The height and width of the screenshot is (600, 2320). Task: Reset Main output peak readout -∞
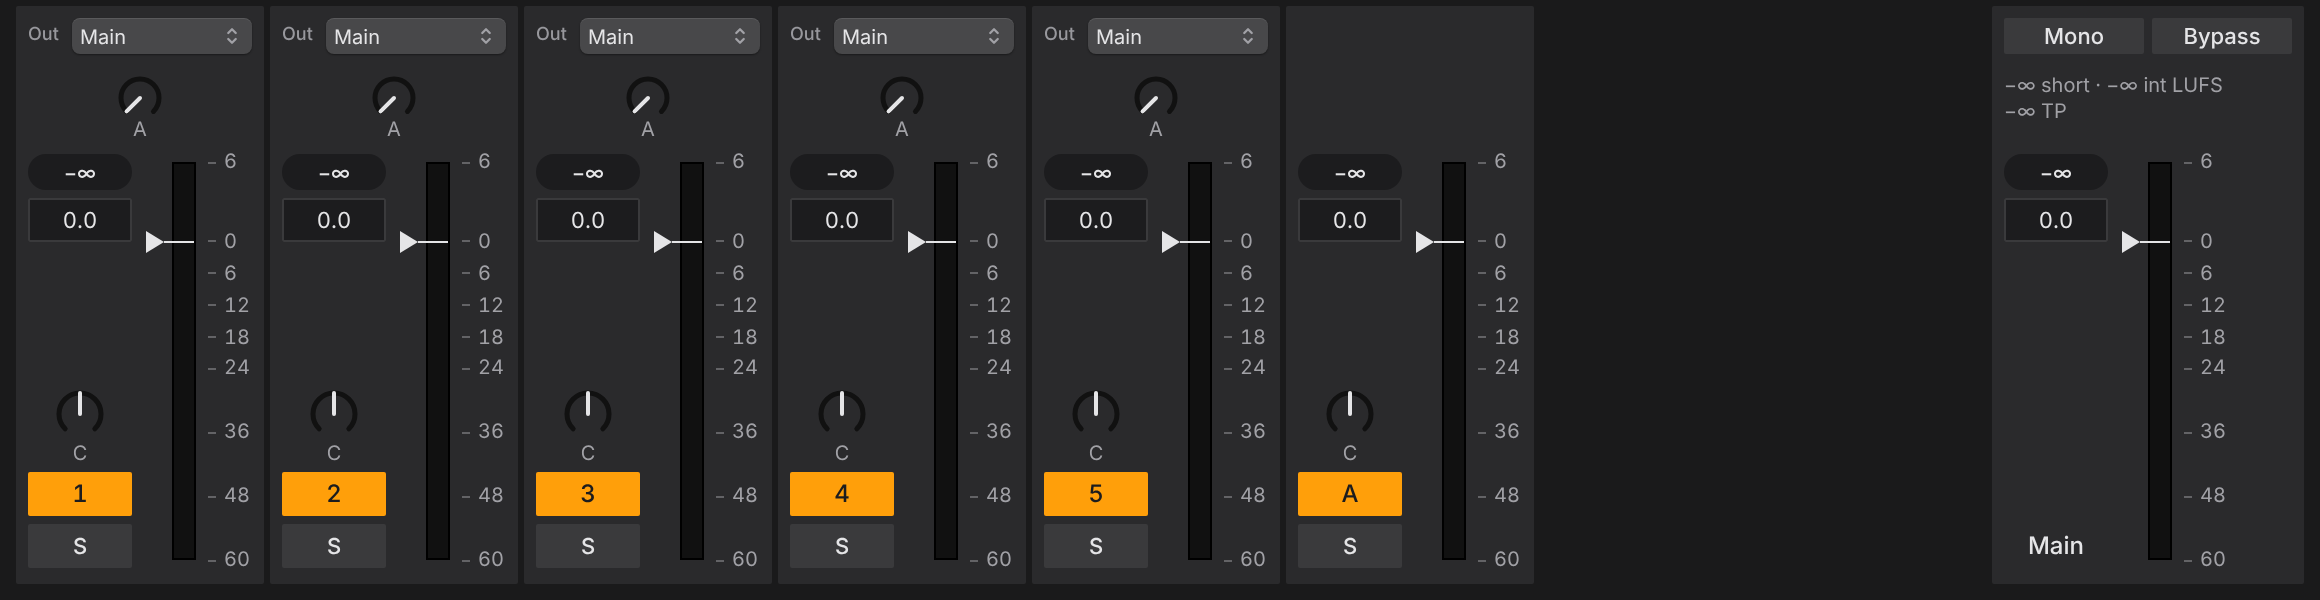tap(2056, 172)
